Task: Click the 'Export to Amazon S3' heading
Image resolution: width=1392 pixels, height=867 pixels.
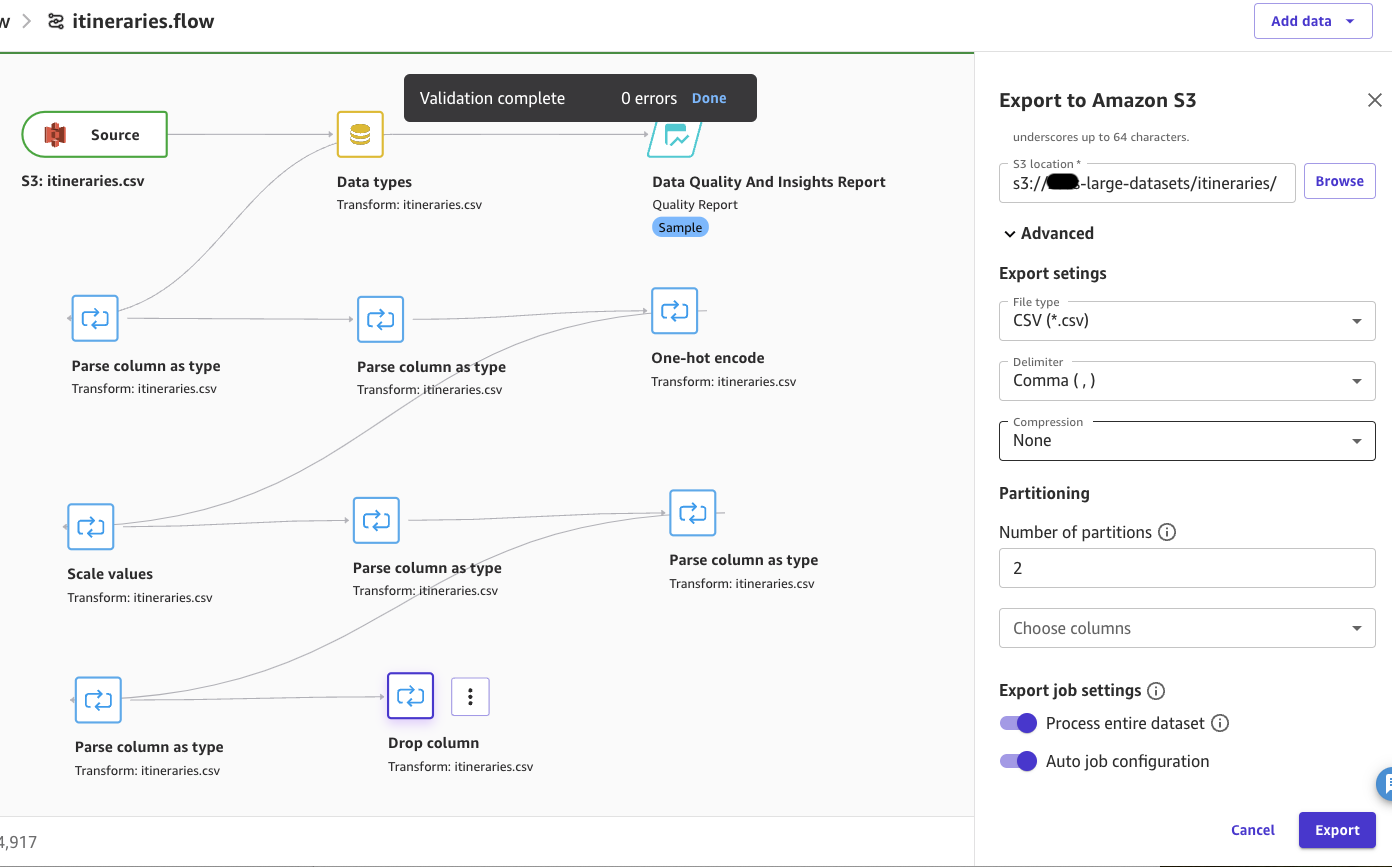Action: 1098,100
